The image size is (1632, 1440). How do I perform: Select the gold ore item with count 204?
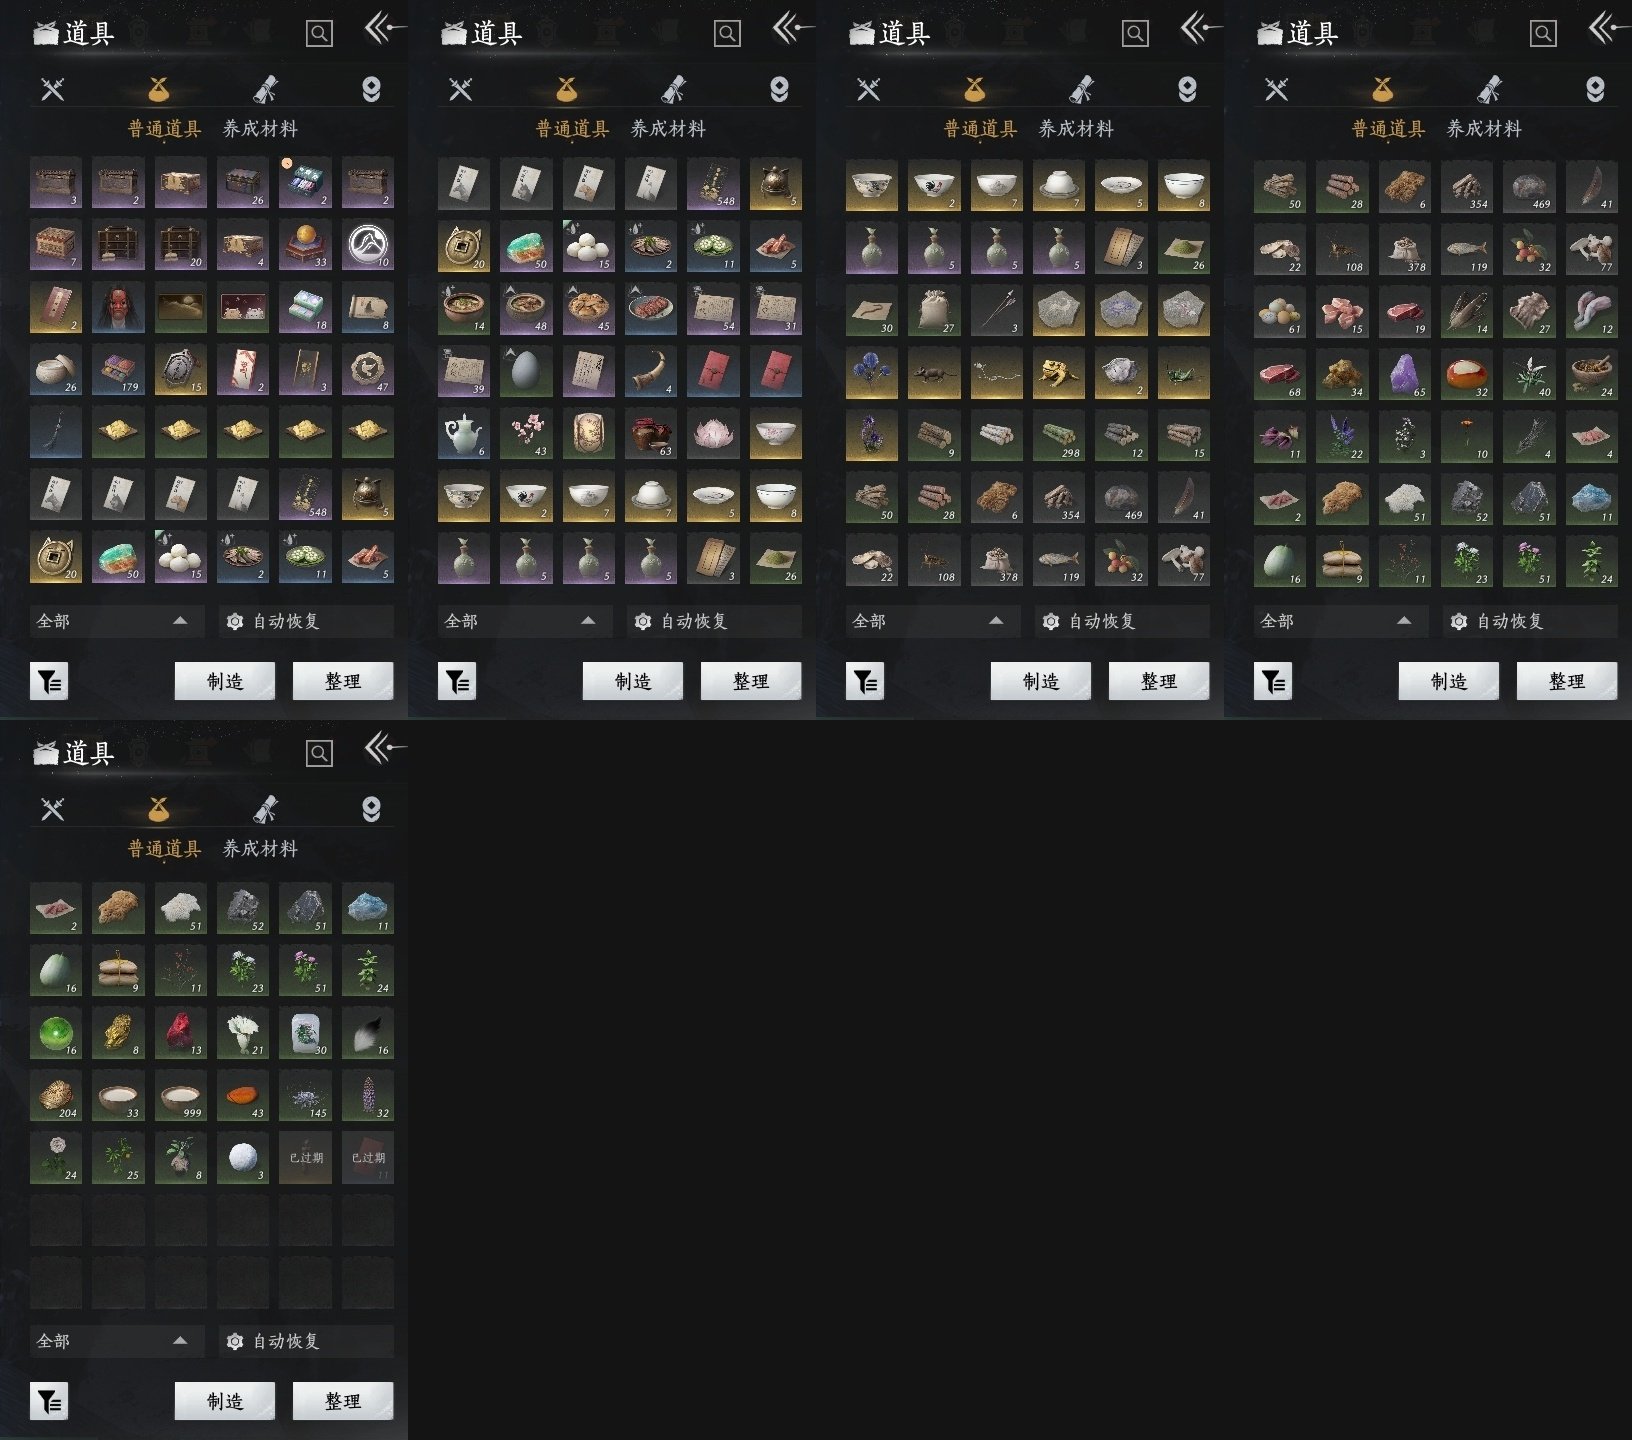click(56, 1095)
